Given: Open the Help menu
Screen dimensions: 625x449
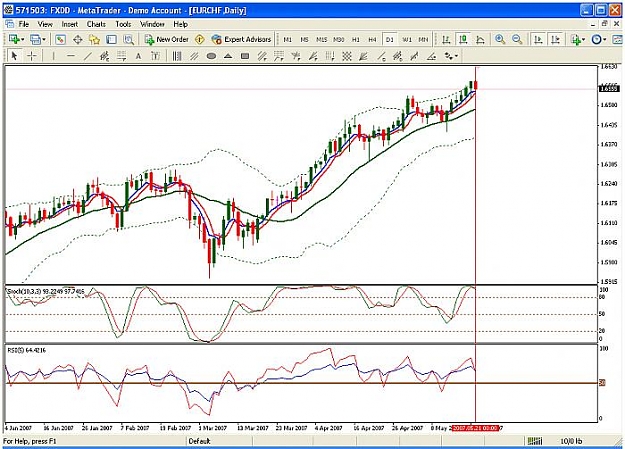Looking at the screenshot, I should (180, 24).
